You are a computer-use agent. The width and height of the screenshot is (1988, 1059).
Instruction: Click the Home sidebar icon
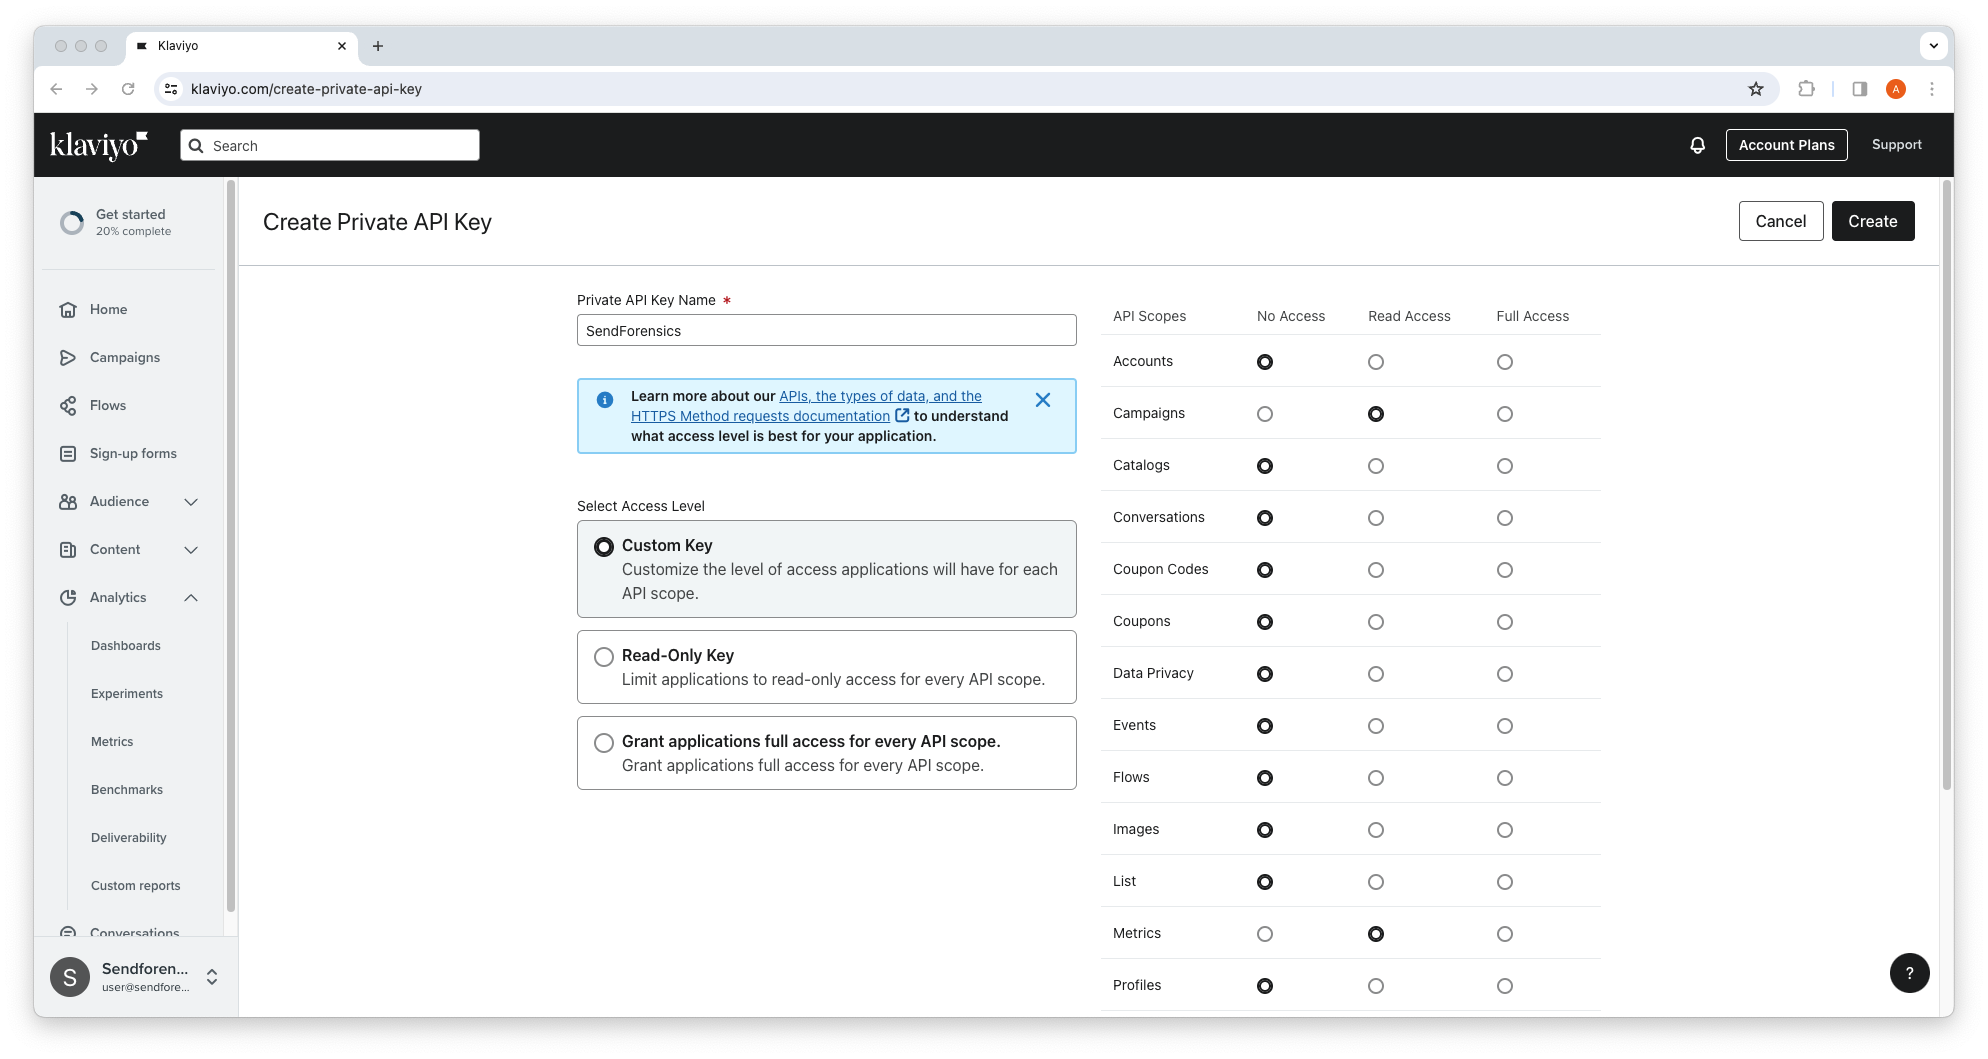(x=68, y=310)
